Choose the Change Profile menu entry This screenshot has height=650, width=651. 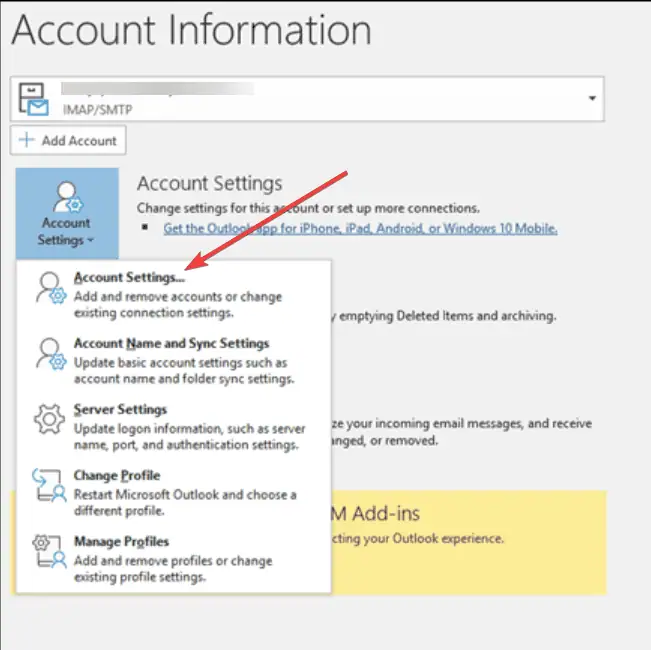[x=174, y=493]
